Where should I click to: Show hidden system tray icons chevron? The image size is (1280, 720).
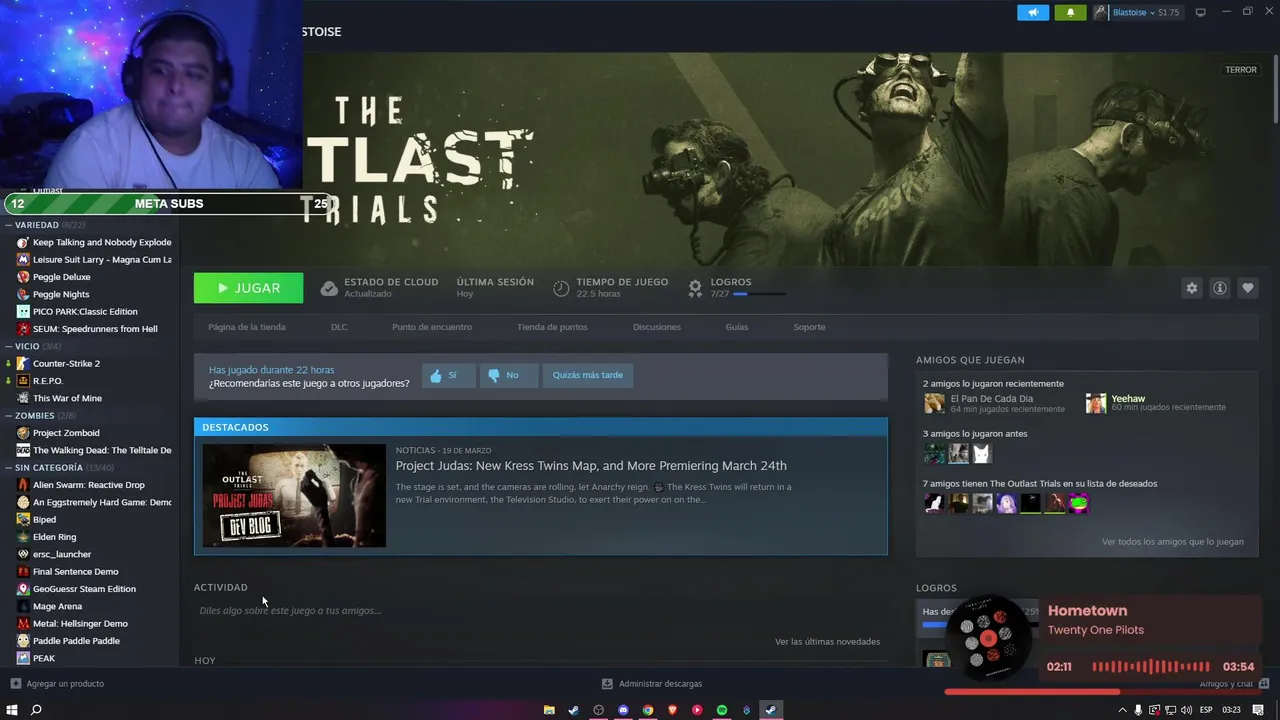coord(1122,710)
